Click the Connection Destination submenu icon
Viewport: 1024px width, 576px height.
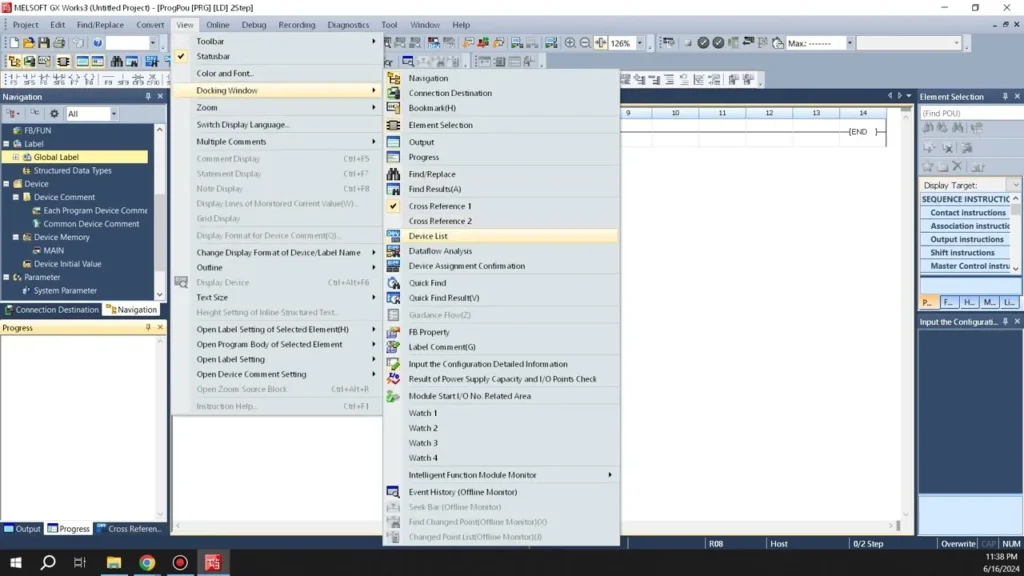[x=393, y=93]
